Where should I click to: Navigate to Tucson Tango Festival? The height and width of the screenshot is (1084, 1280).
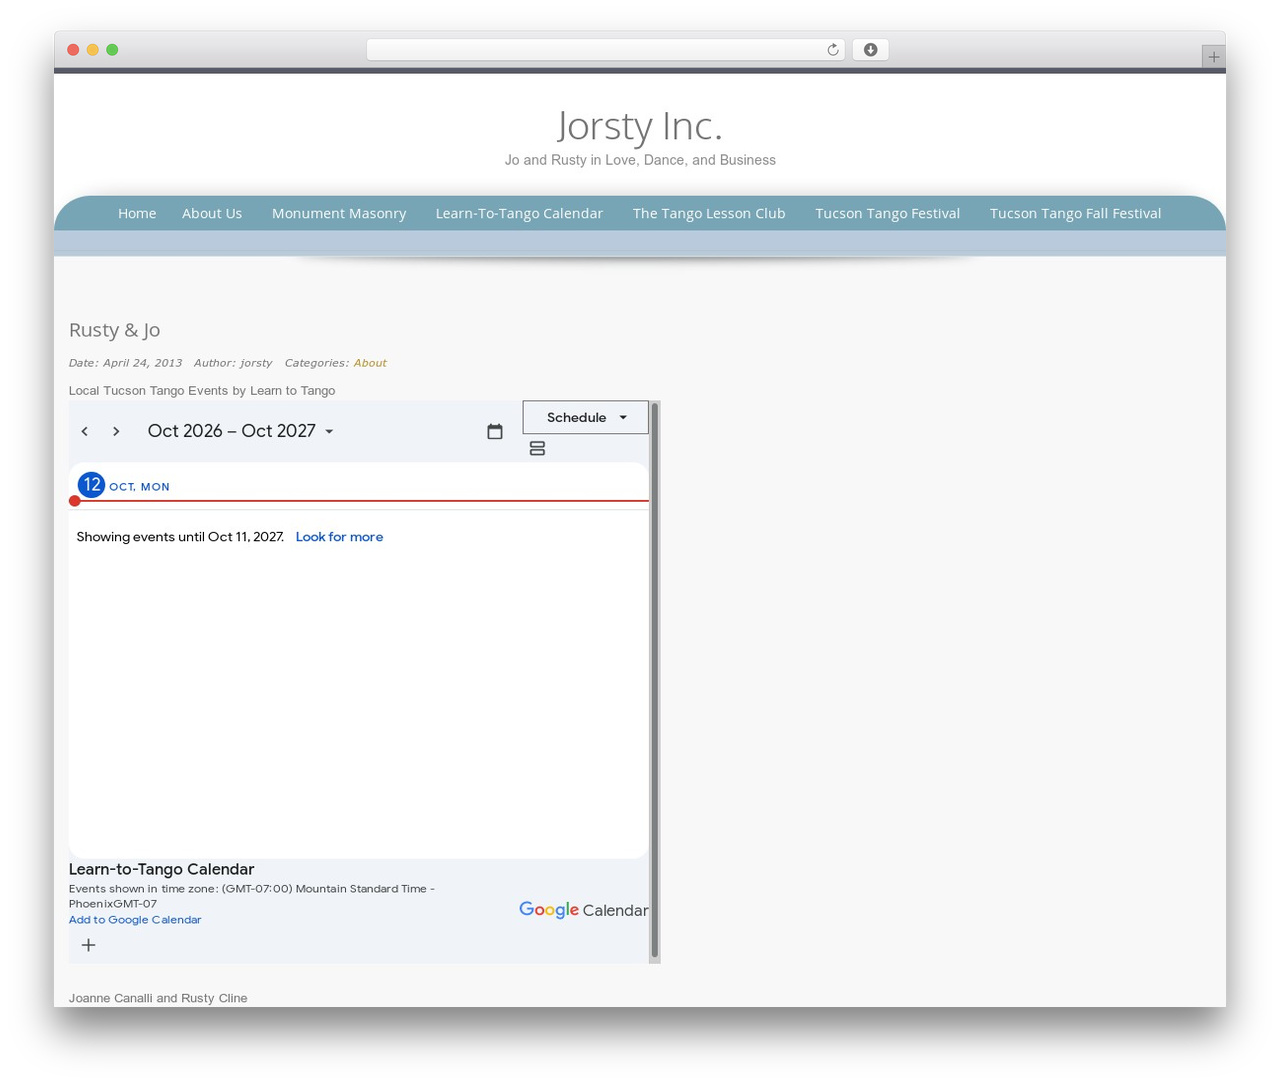(x=888, y=213)
